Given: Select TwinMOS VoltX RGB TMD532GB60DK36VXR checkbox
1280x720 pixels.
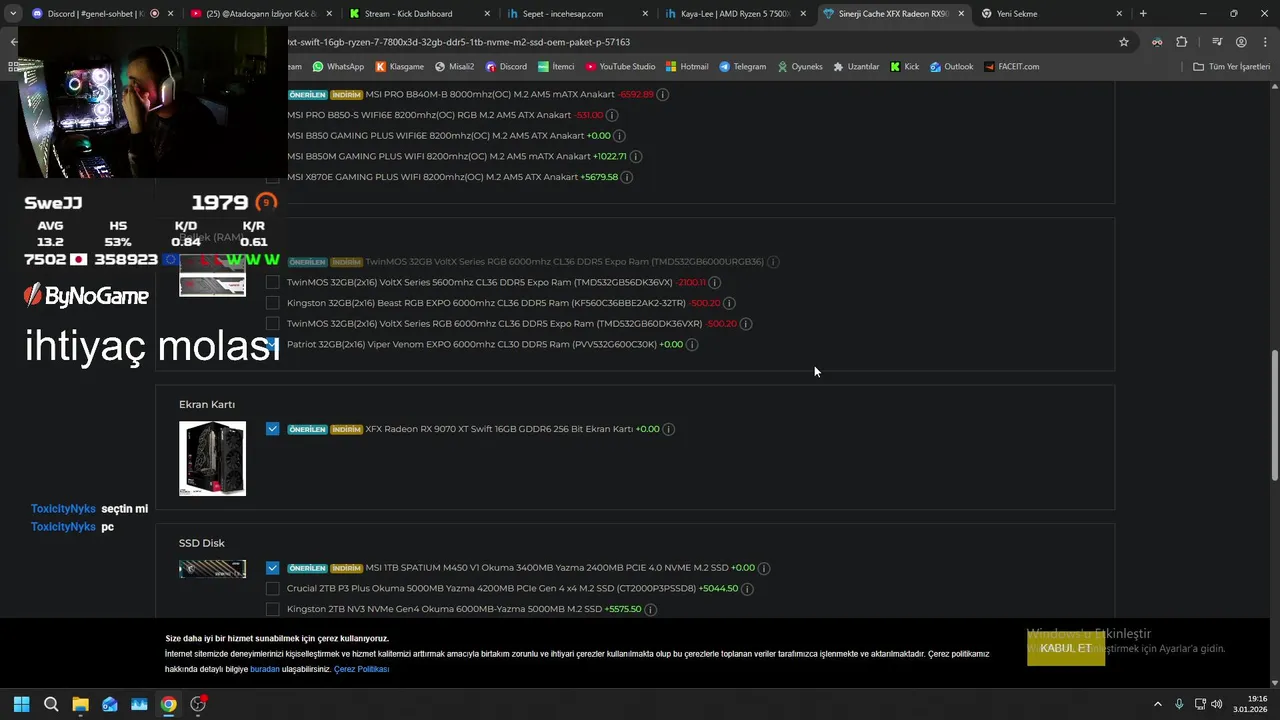Looking at the screenshot, I should click(272, 324).
